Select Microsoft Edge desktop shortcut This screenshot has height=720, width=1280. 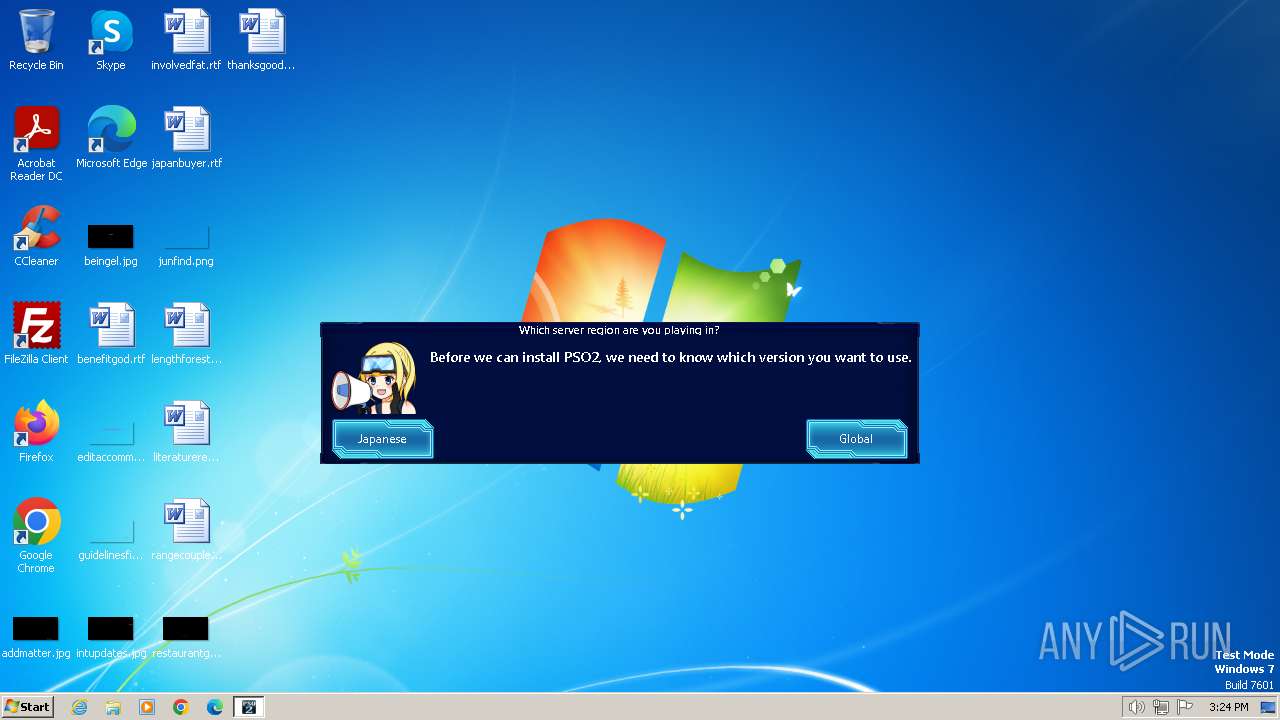(x=111, y=138)
